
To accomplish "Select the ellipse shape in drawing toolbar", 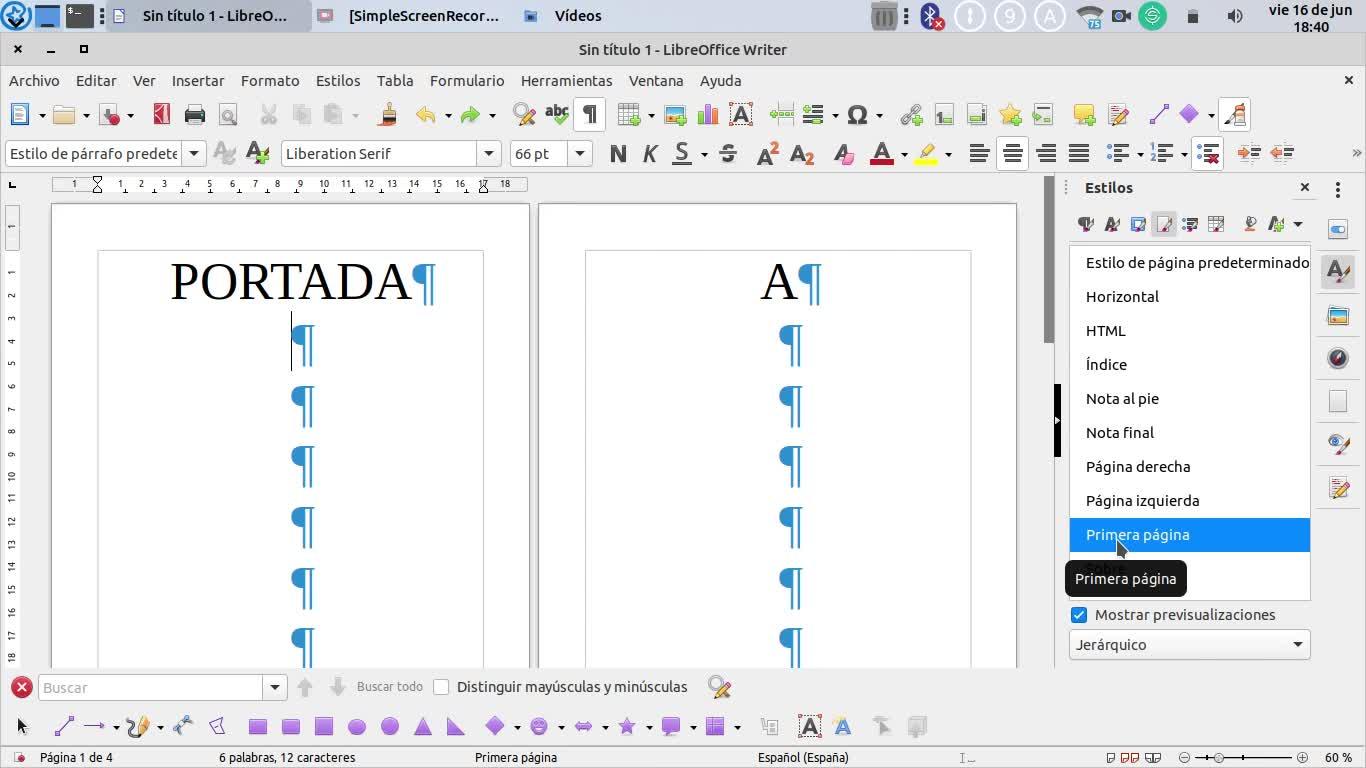I will tap(357, 726).
